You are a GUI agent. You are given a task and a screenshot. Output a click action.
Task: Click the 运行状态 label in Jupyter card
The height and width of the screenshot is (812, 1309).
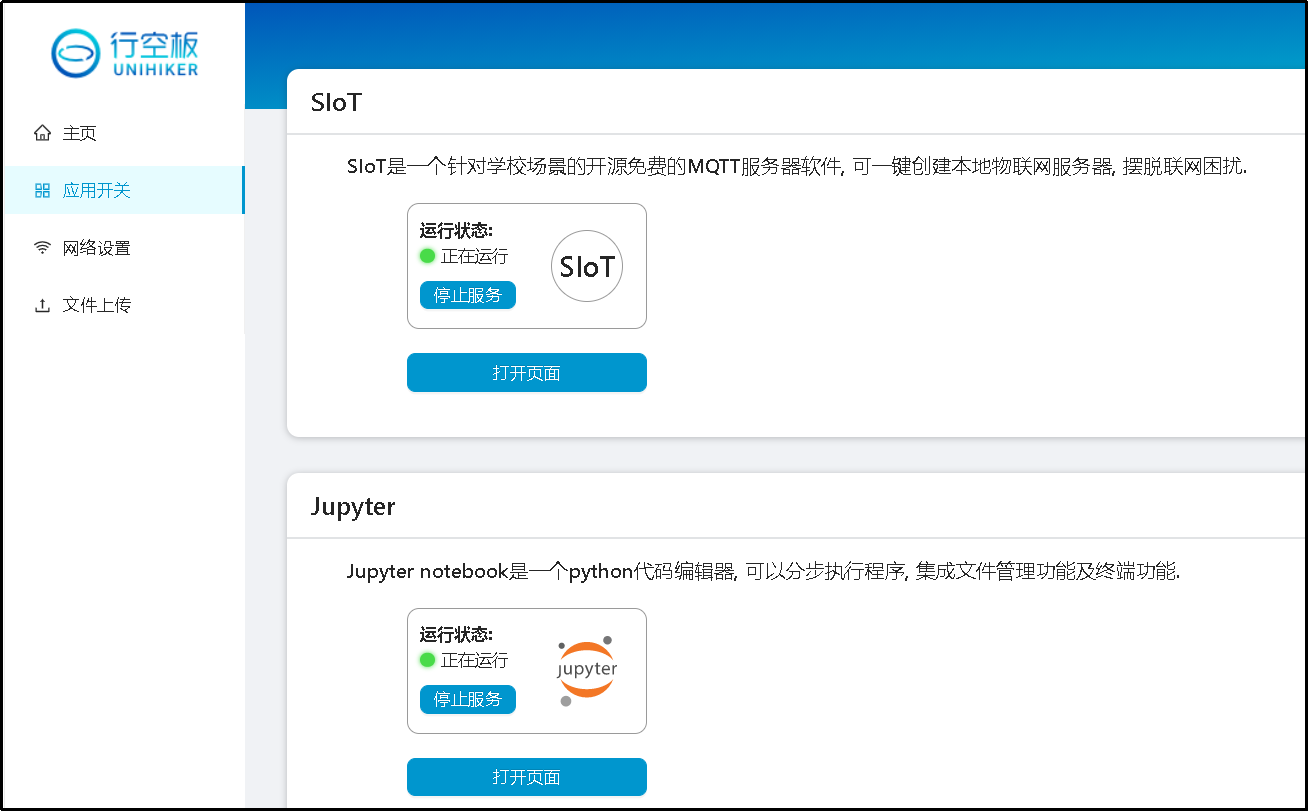[x=456, y=635]
